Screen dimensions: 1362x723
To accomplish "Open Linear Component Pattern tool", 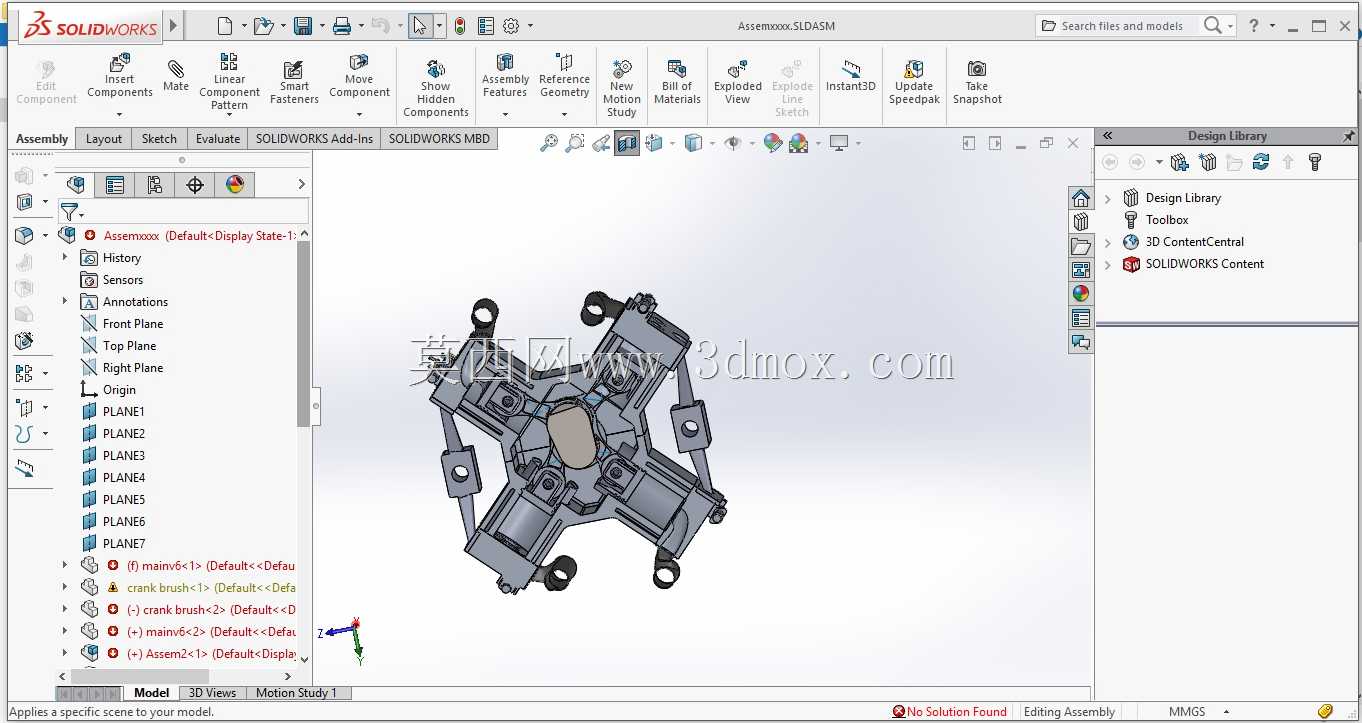I will point(229,81).
